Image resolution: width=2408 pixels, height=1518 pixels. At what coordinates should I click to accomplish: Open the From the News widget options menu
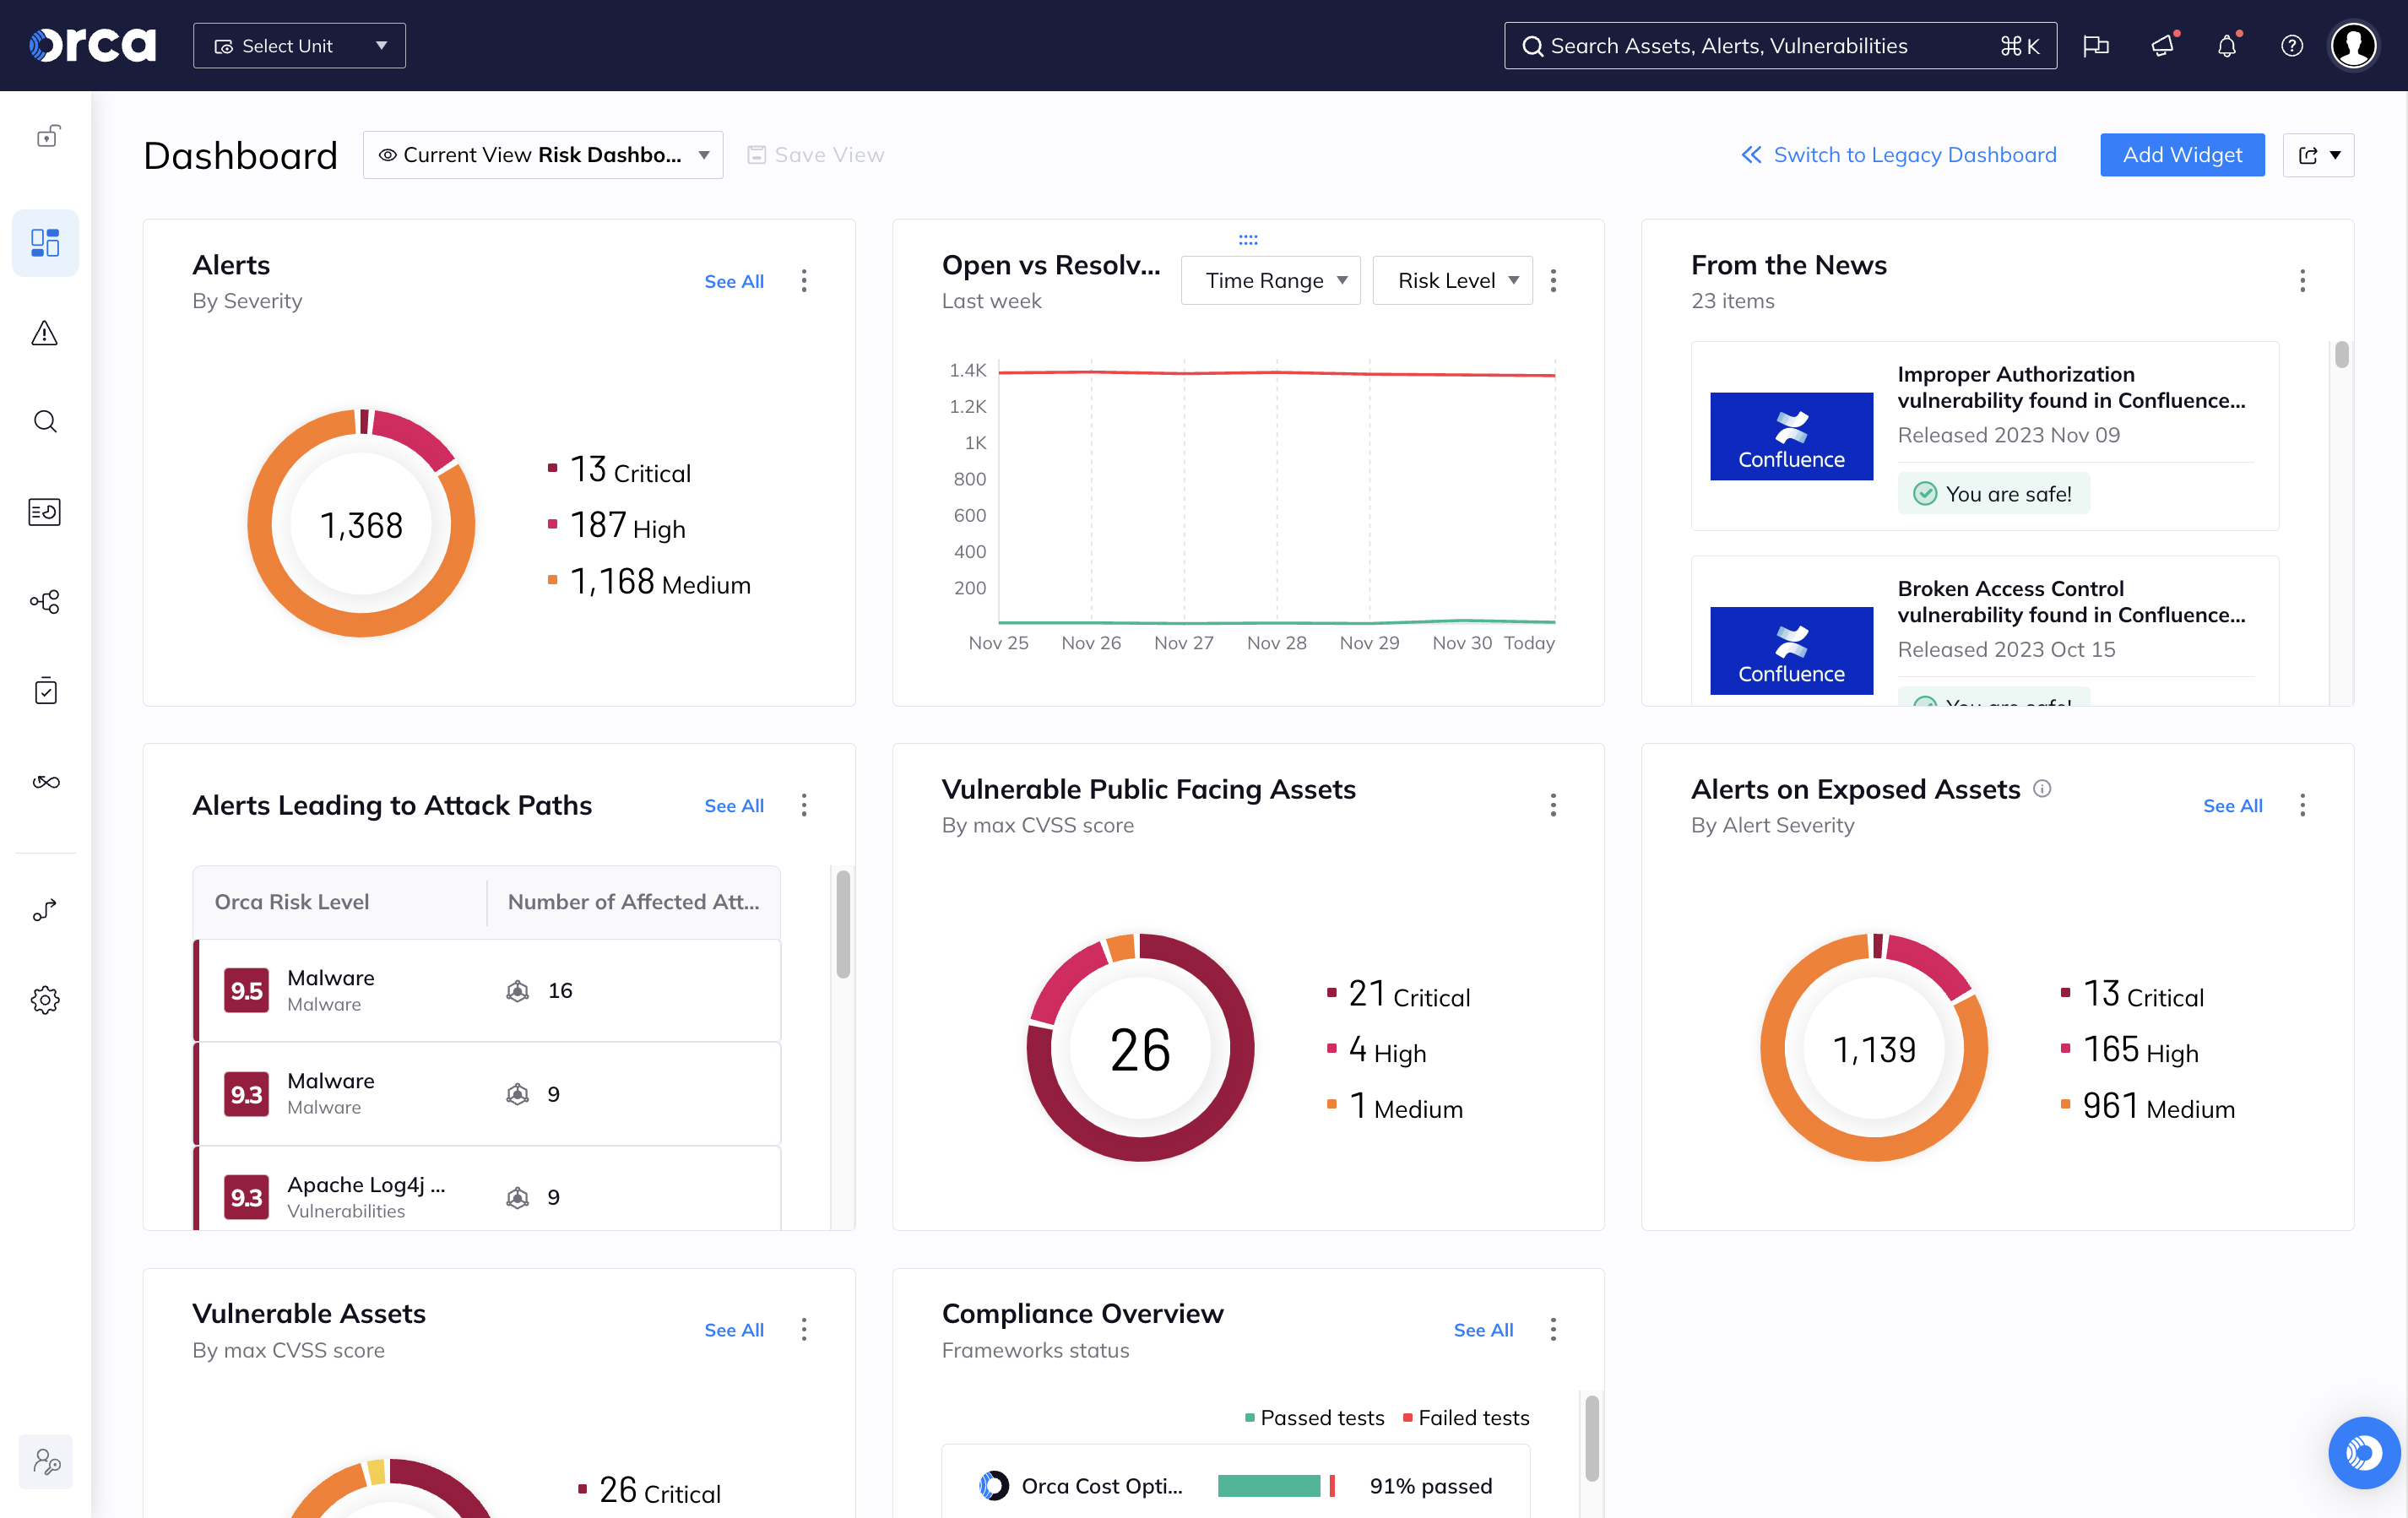point(2302,281)
